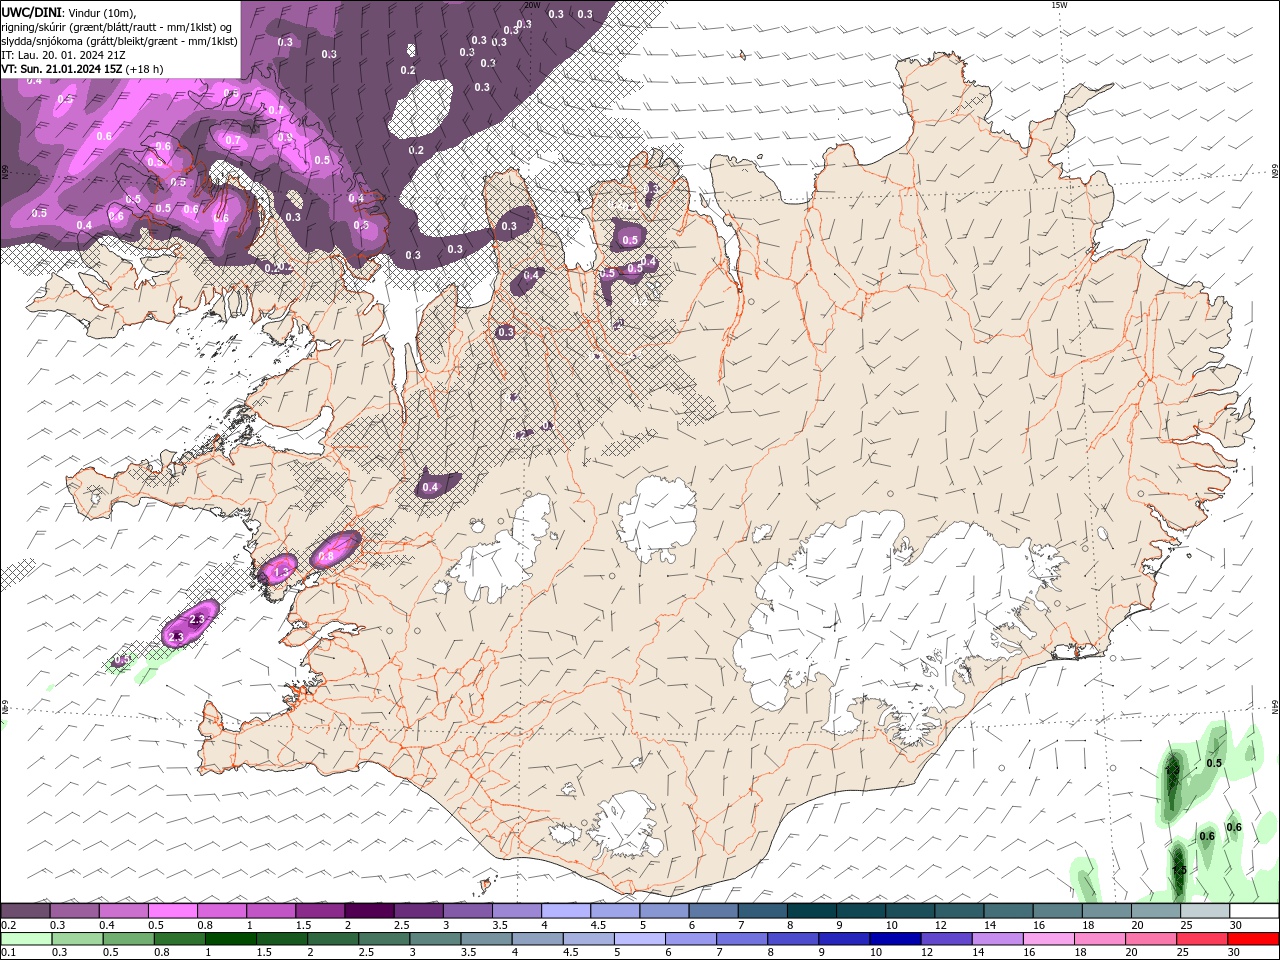Pick the bright red end swatch on lower scale

1253,939
